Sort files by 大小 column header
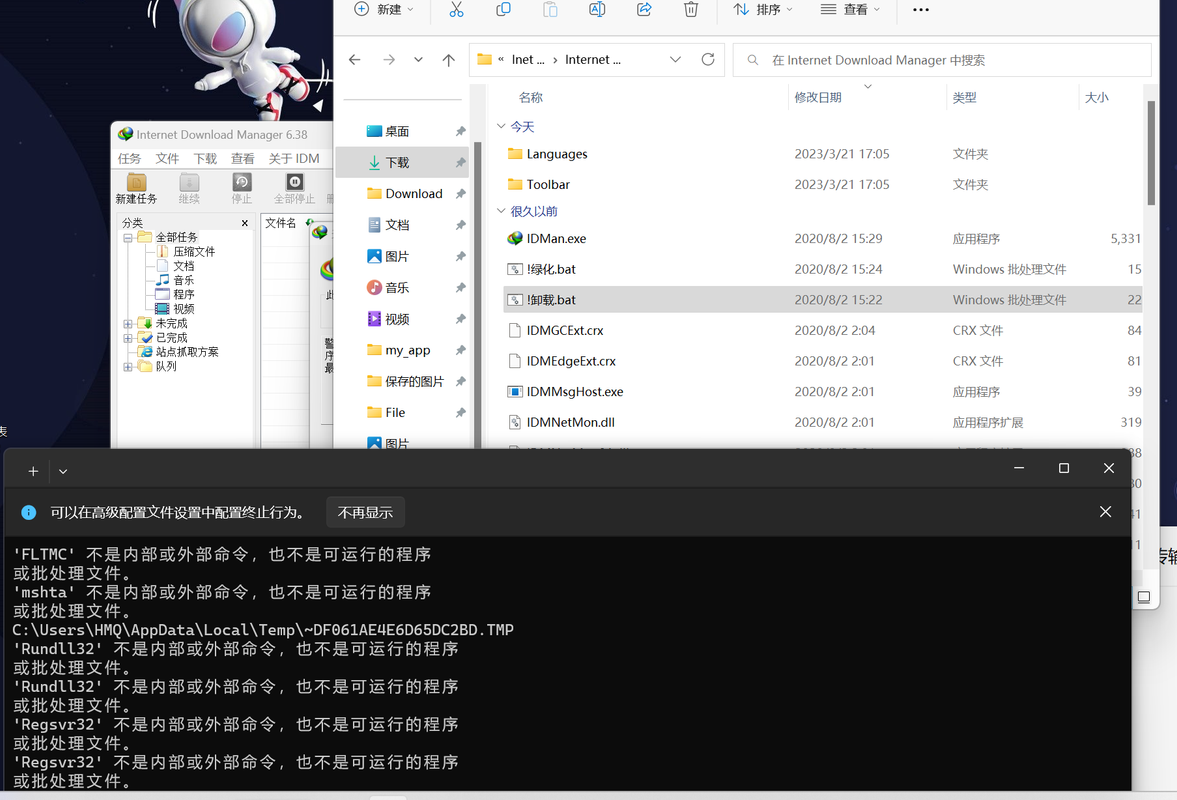 (x=1097, y=98)
